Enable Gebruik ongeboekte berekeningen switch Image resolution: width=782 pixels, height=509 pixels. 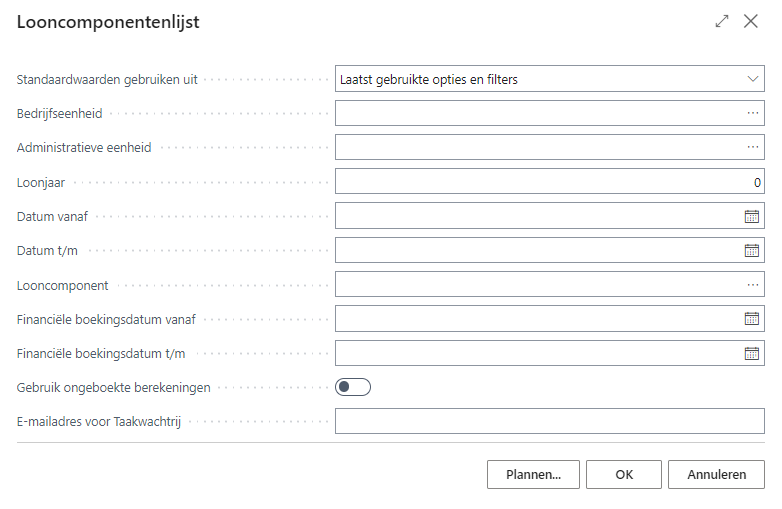[x=353, y=387]
